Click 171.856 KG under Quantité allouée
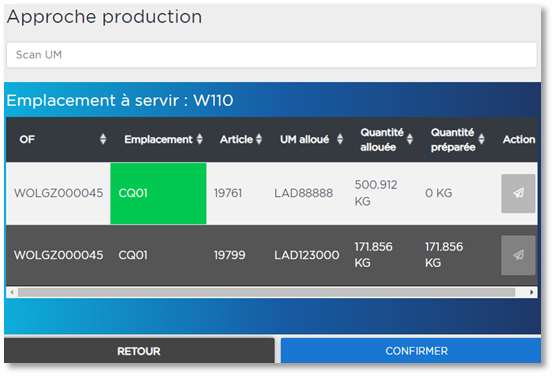This screenshot has height=376, width=554. (x=373, y=255)
